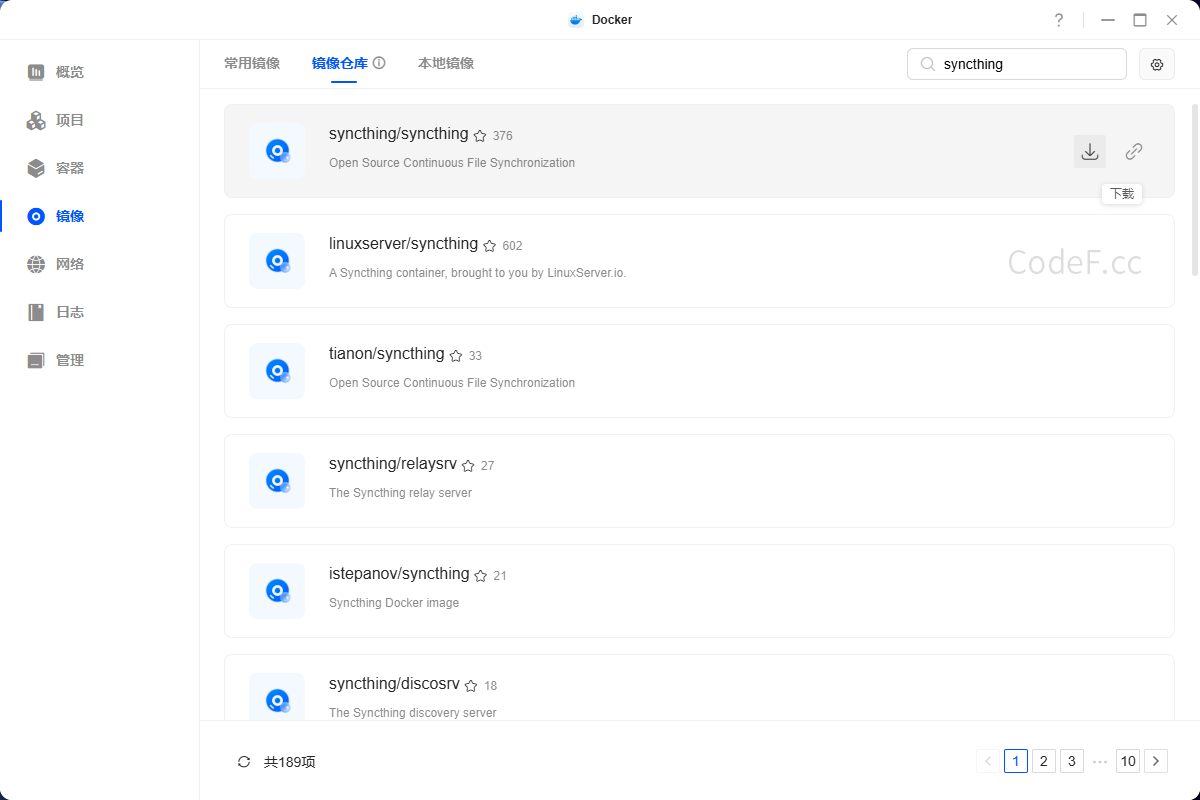
Task: Click 'The Syncthing relay server' description
Action: coord(400,493)
